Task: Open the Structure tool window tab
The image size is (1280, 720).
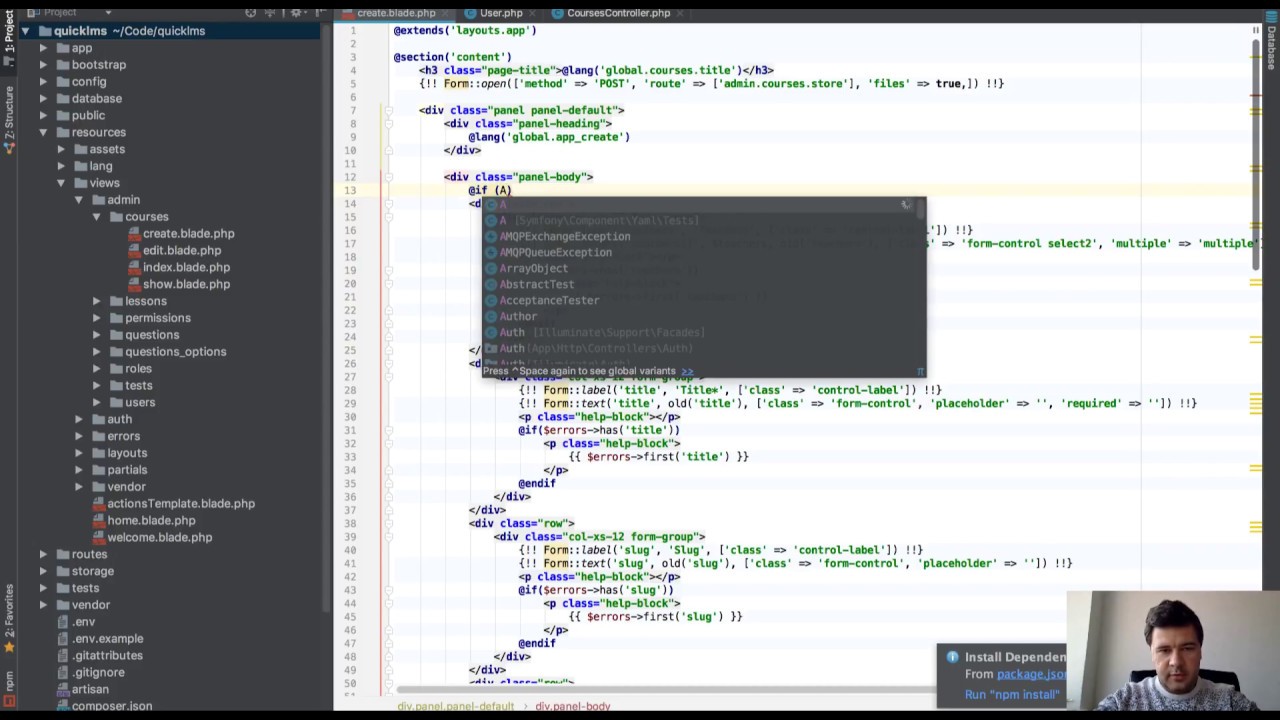Action: pyautogui.click(x=9, y=118)
